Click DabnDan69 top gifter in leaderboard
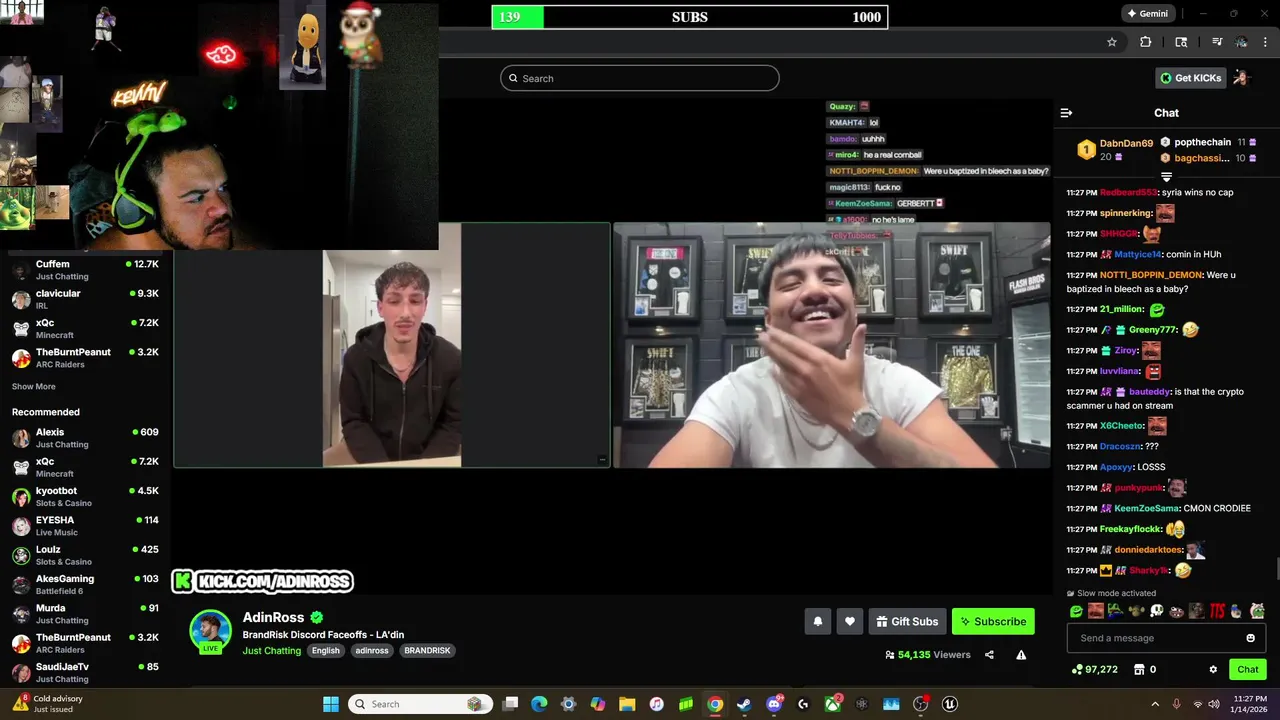Viewport: 1280px width, 720px height. pos(1126,144)
